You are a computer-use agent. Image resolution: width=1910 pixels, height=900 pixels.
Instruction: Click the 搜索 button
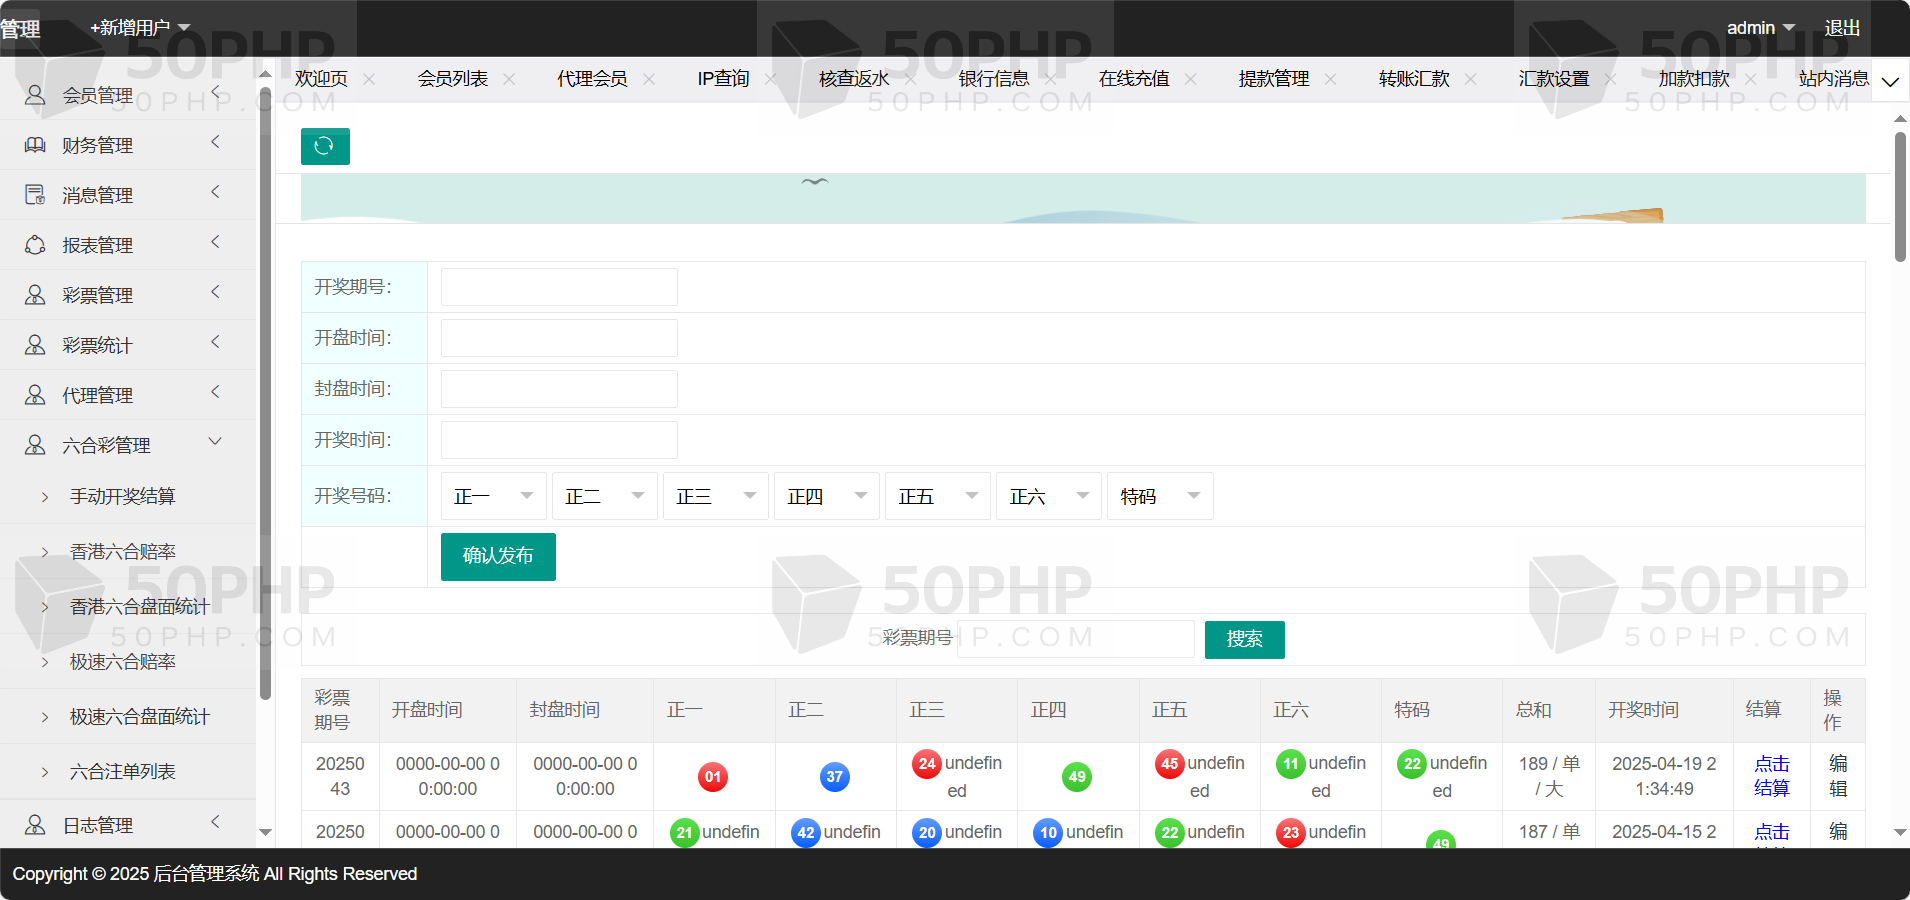point(1244,639)
